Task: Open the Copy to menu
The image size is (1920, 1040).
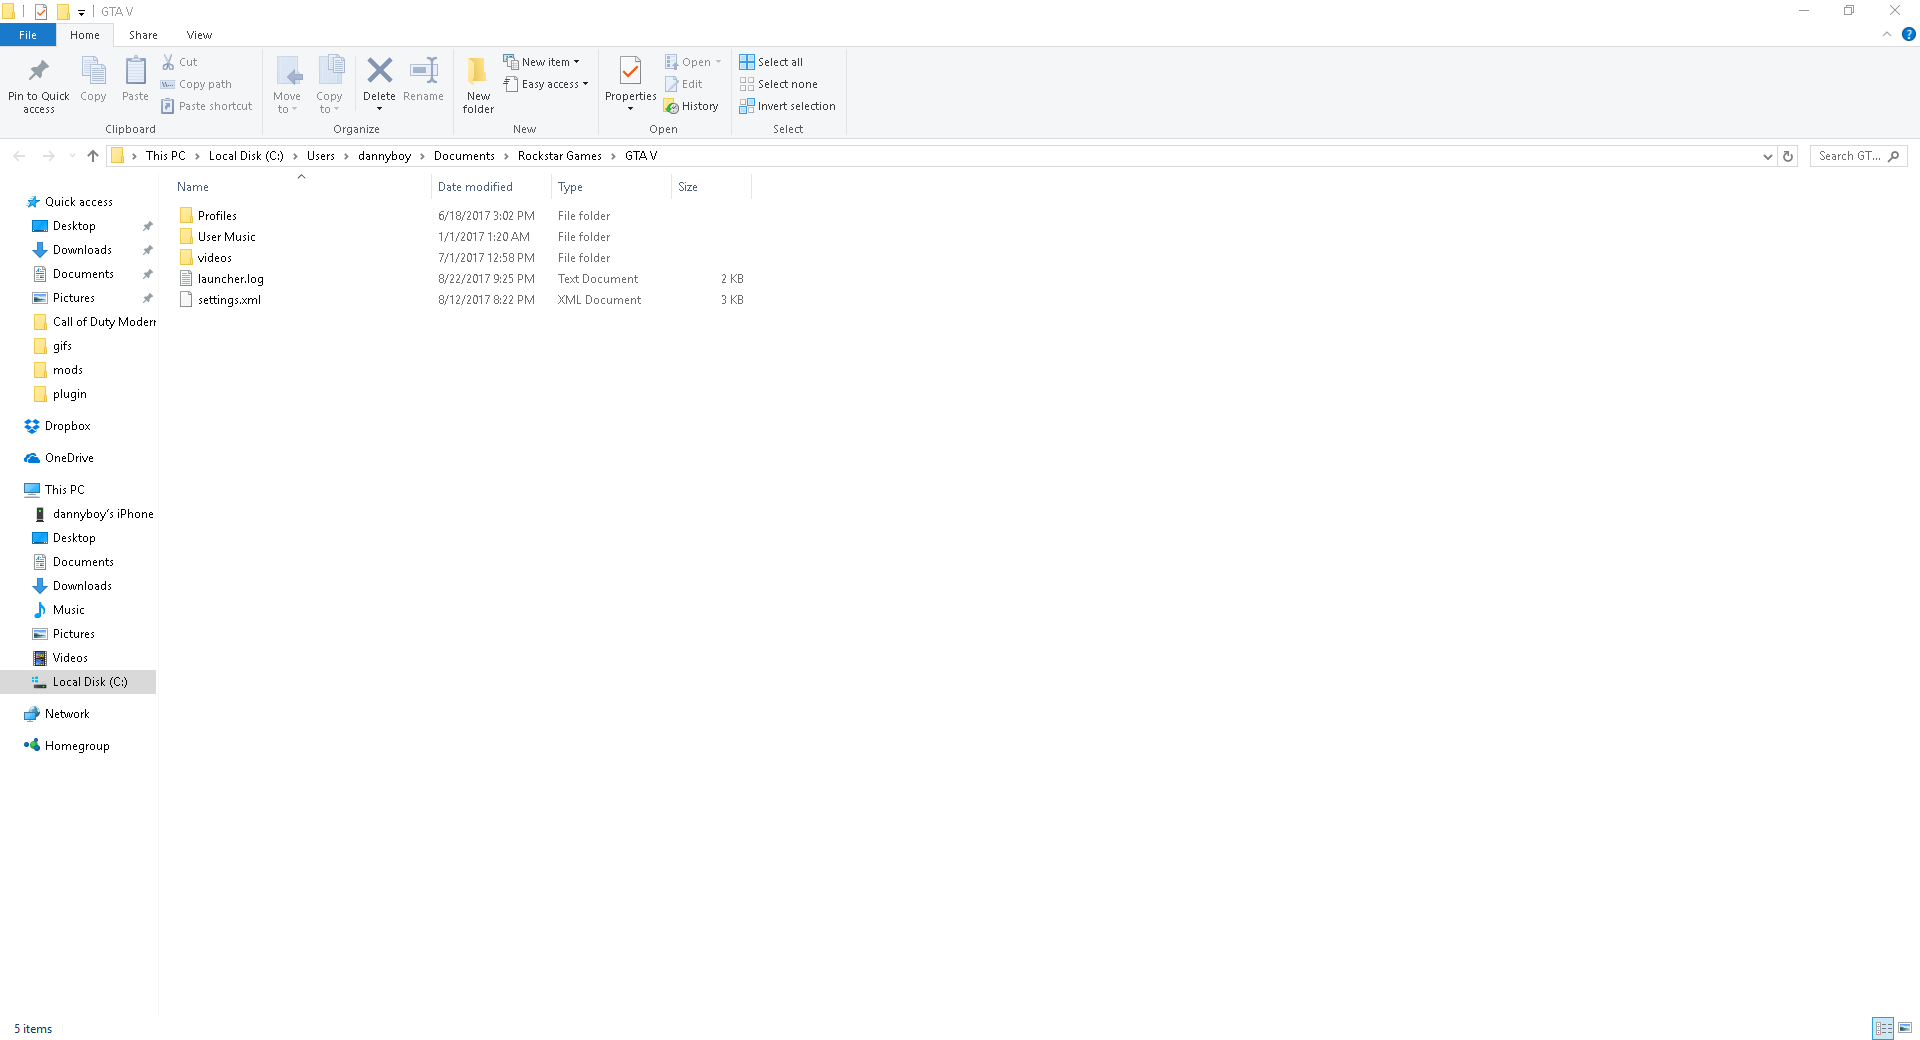Action: (329, 85)
